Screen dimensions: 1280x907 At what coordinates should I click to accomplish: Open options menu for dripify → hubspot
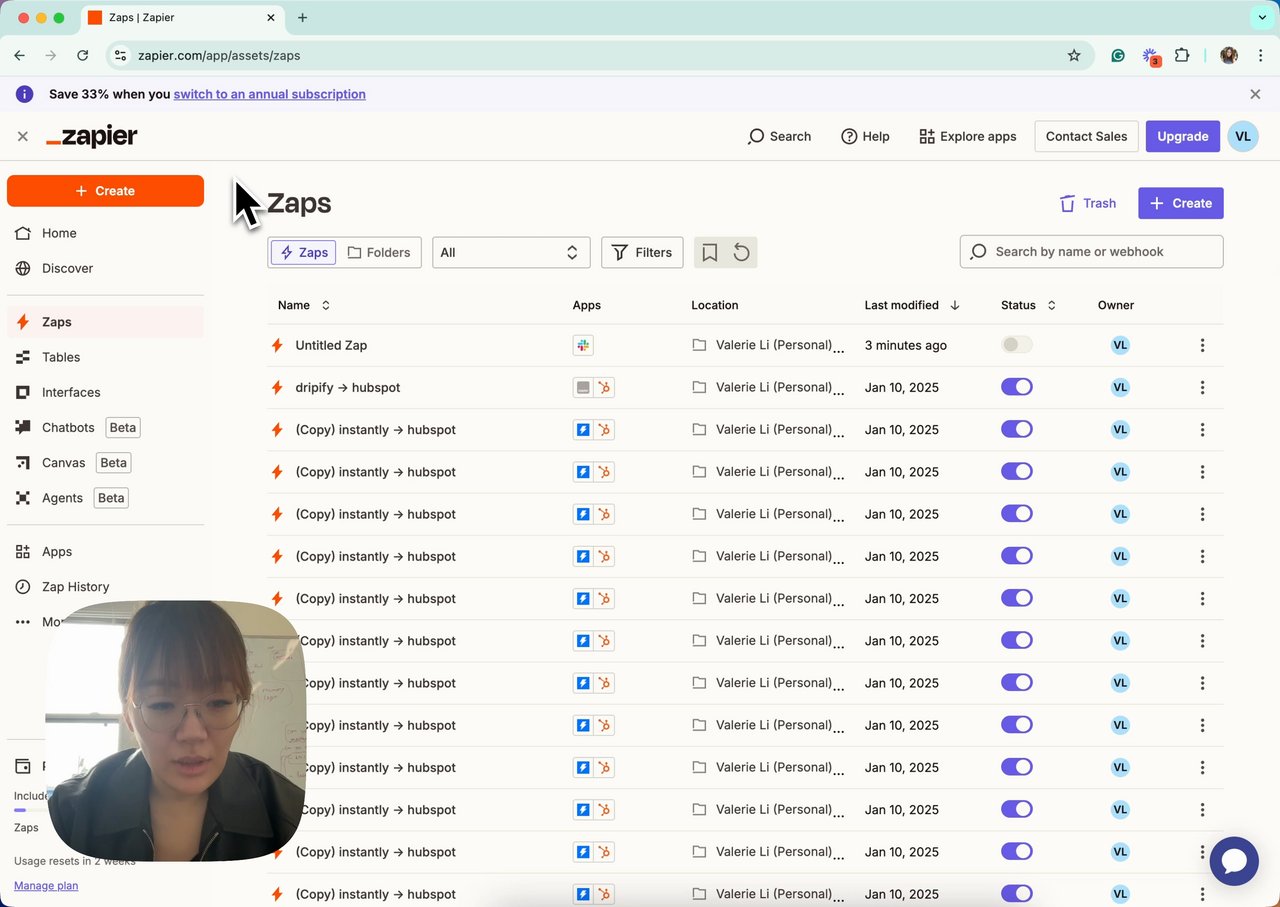1202,387
